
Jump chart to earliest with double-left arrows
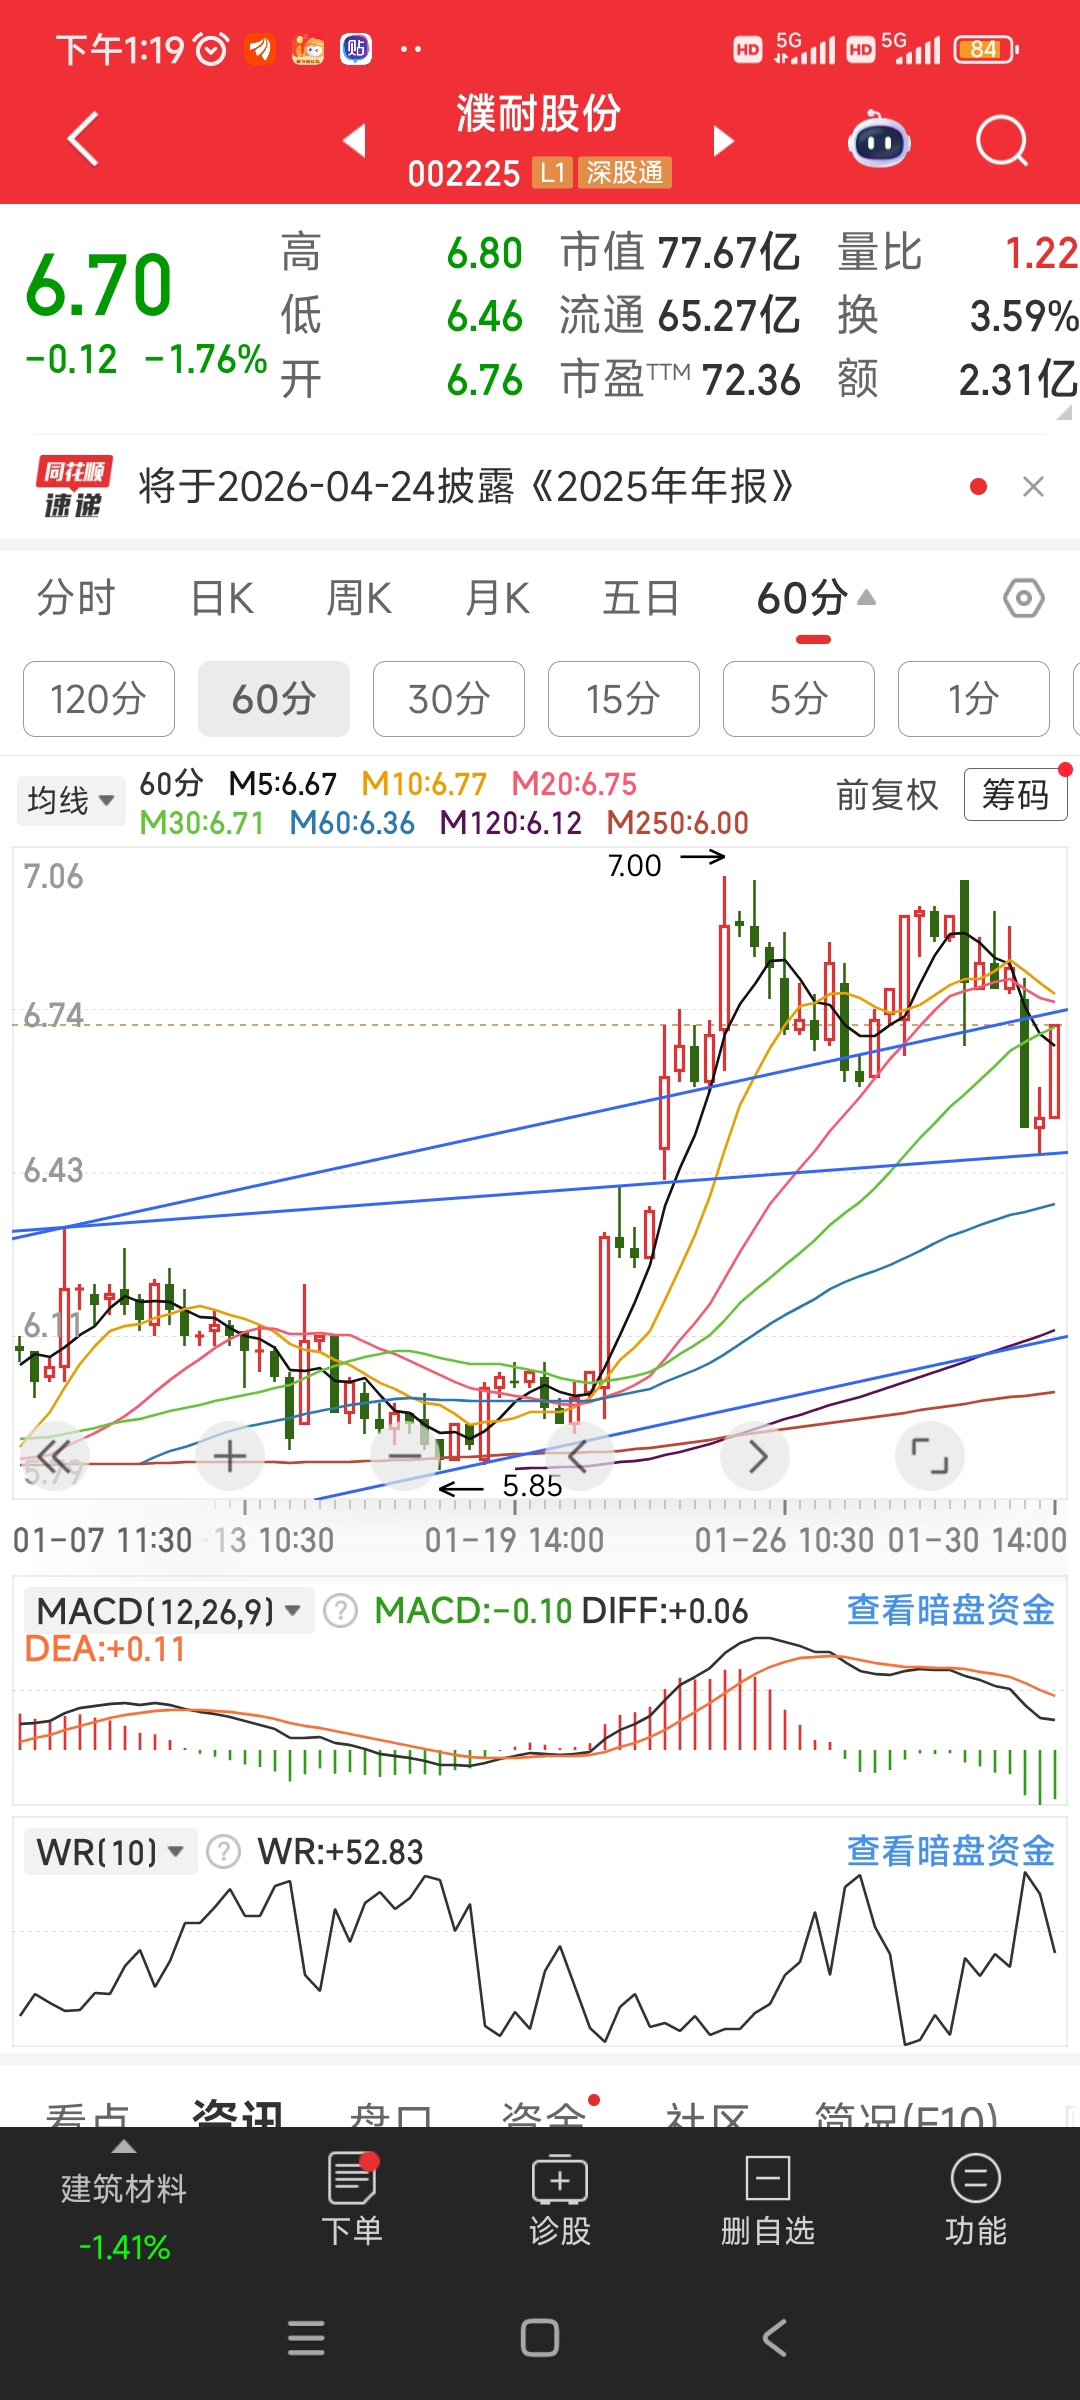(x=55, y=1456)
